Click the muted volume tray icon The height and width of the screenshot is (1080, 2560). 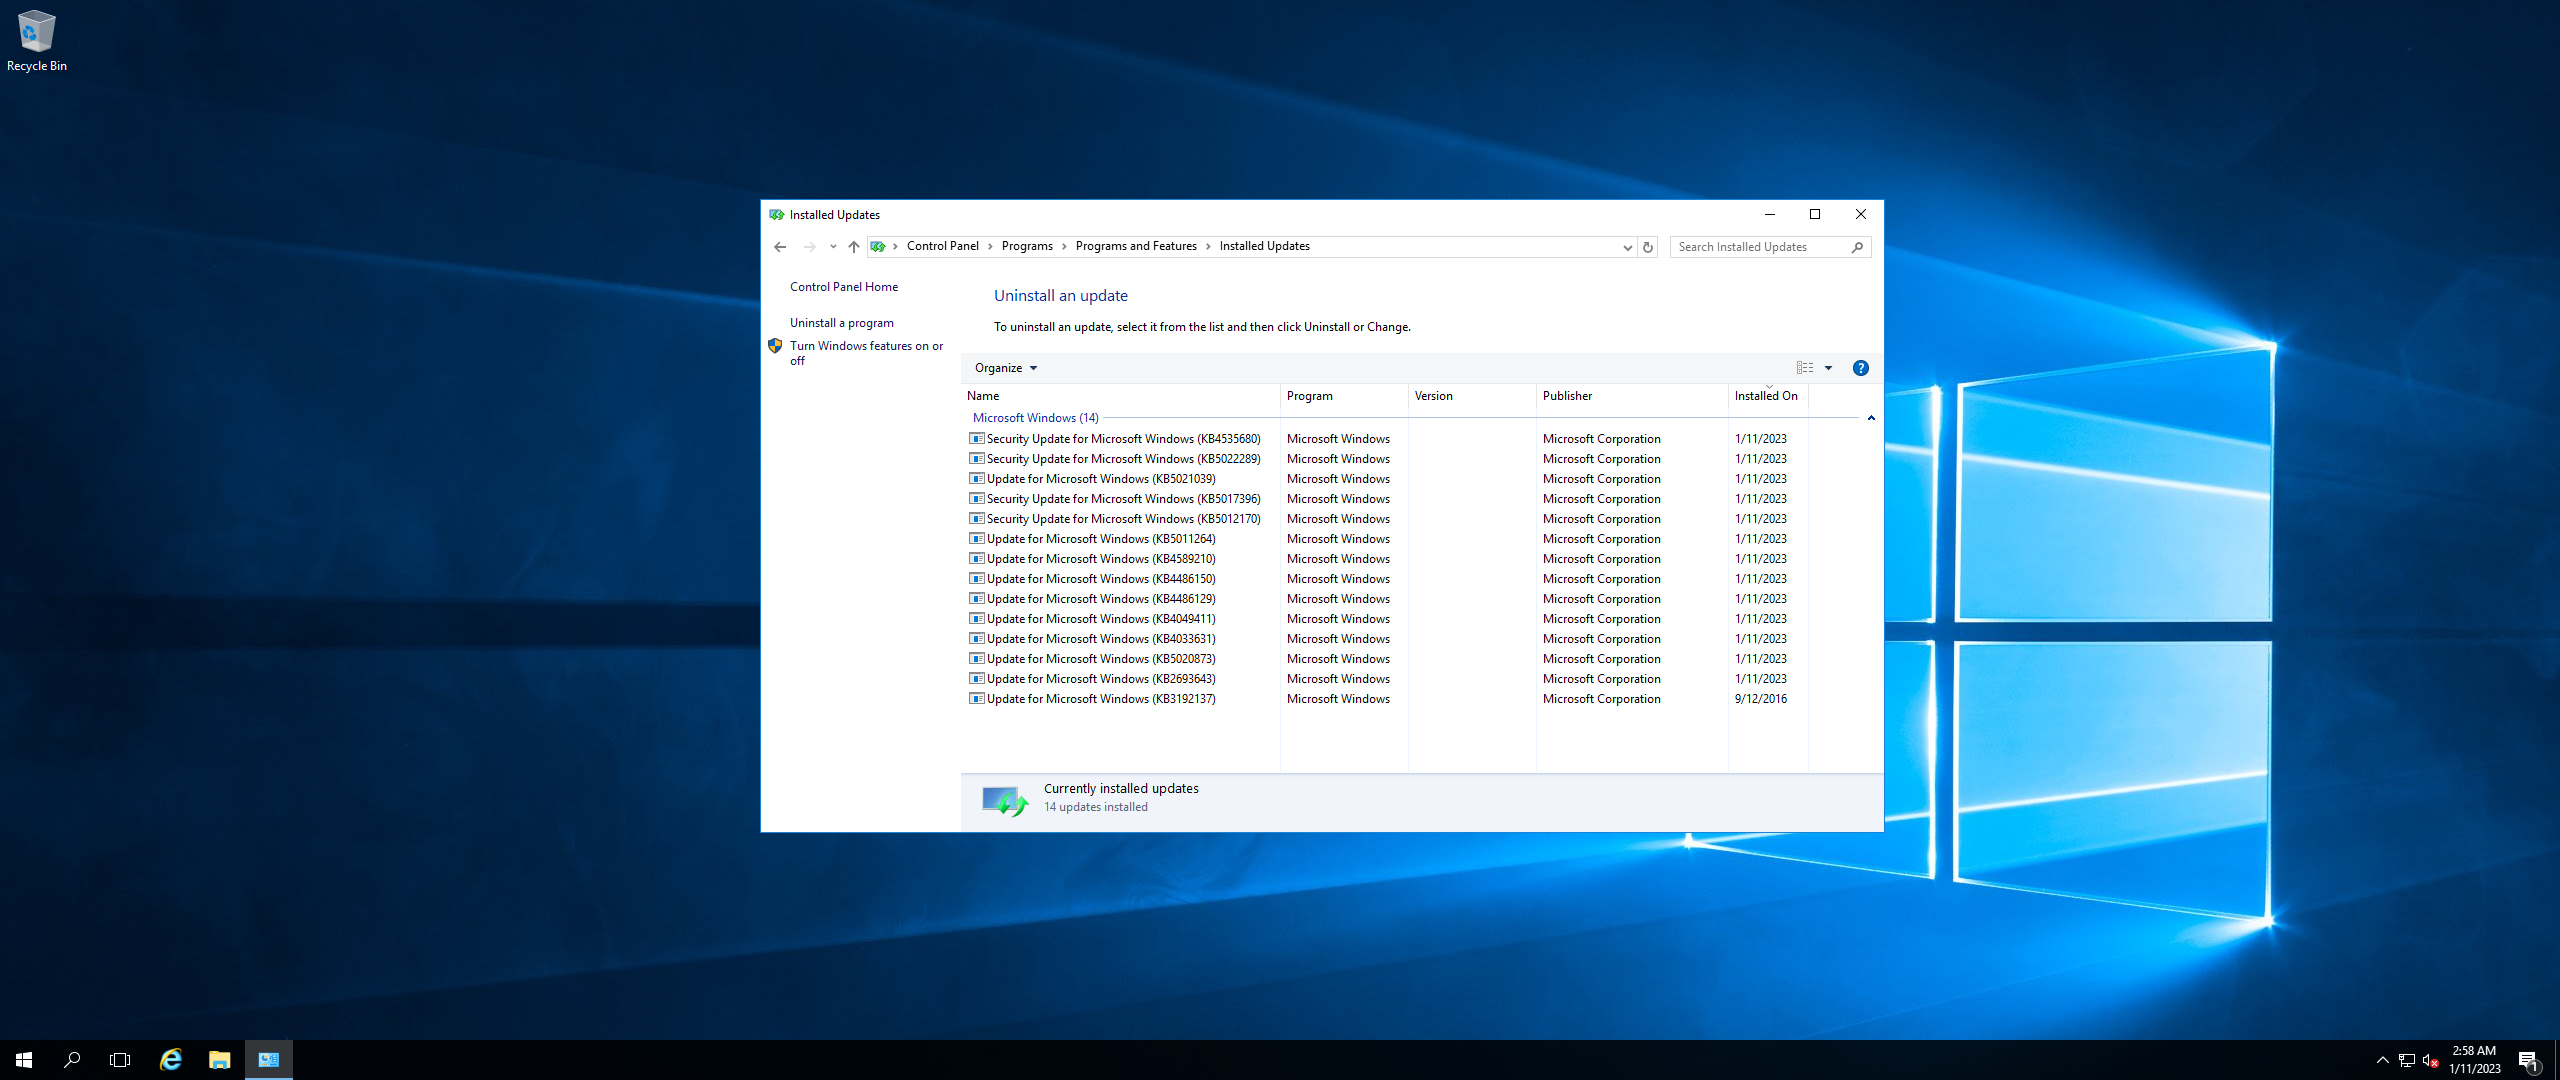2431,1061
